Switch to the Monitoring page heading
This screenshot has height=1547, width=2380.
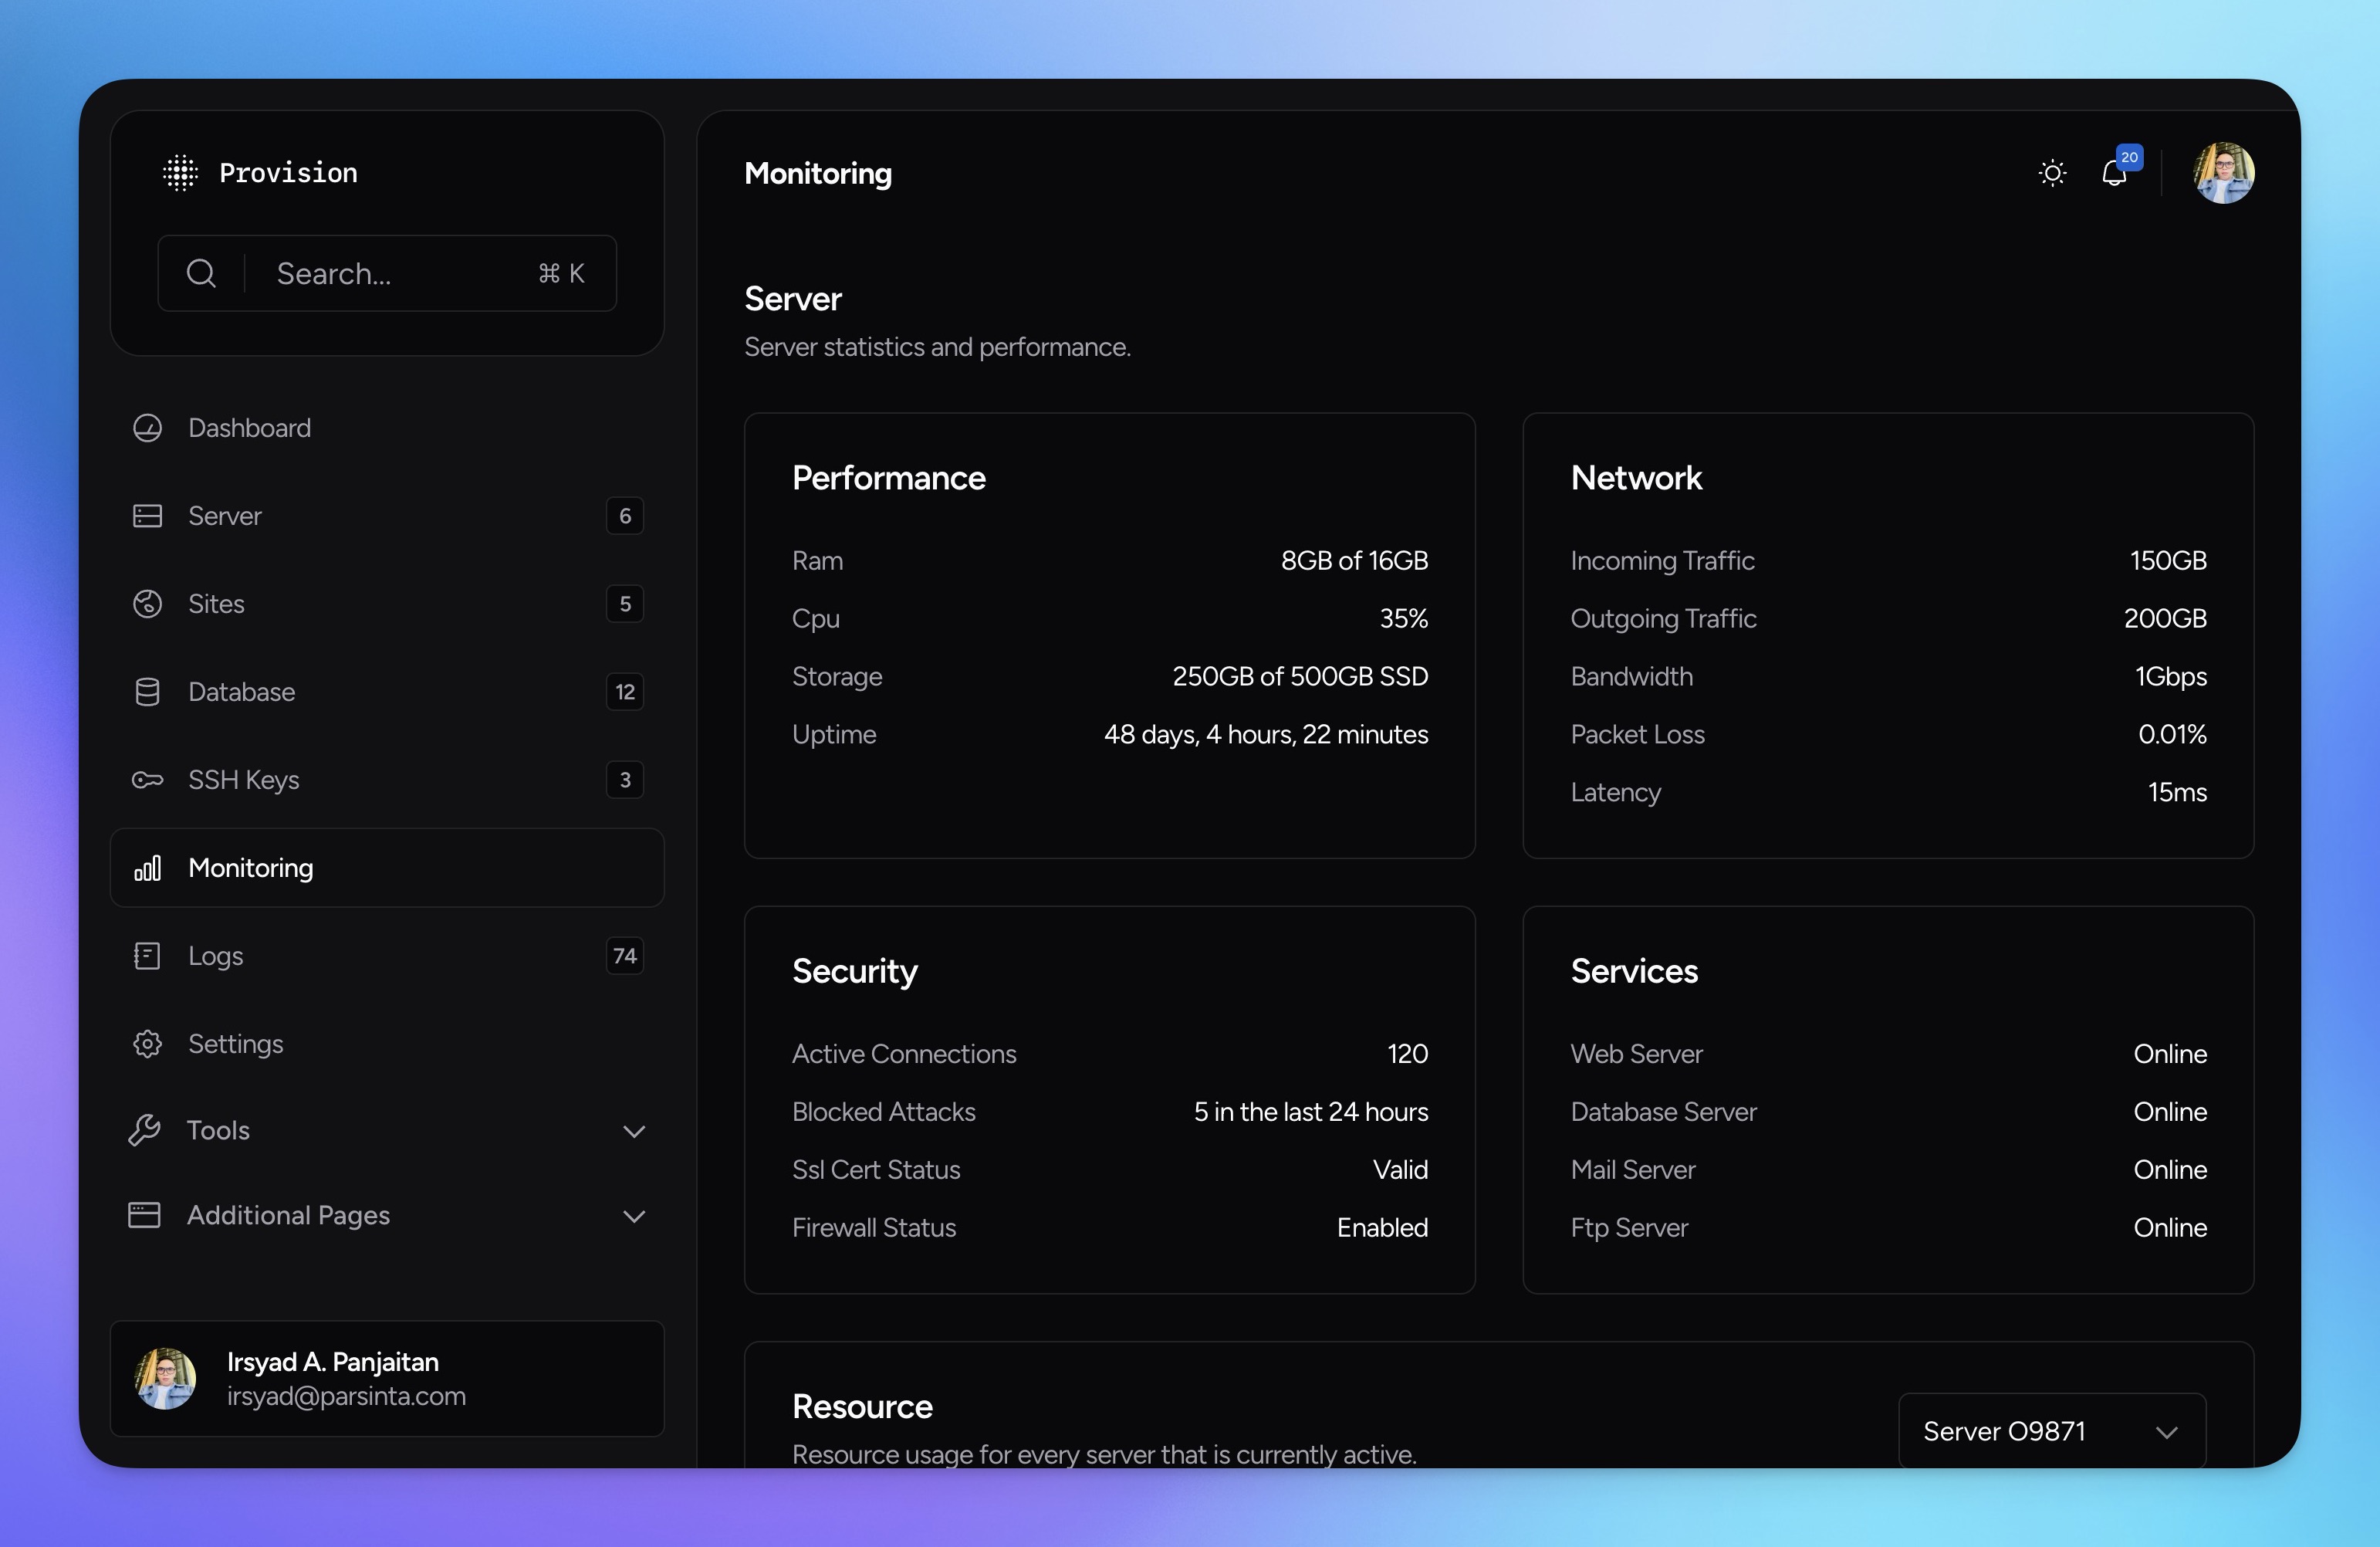[817, 173]
